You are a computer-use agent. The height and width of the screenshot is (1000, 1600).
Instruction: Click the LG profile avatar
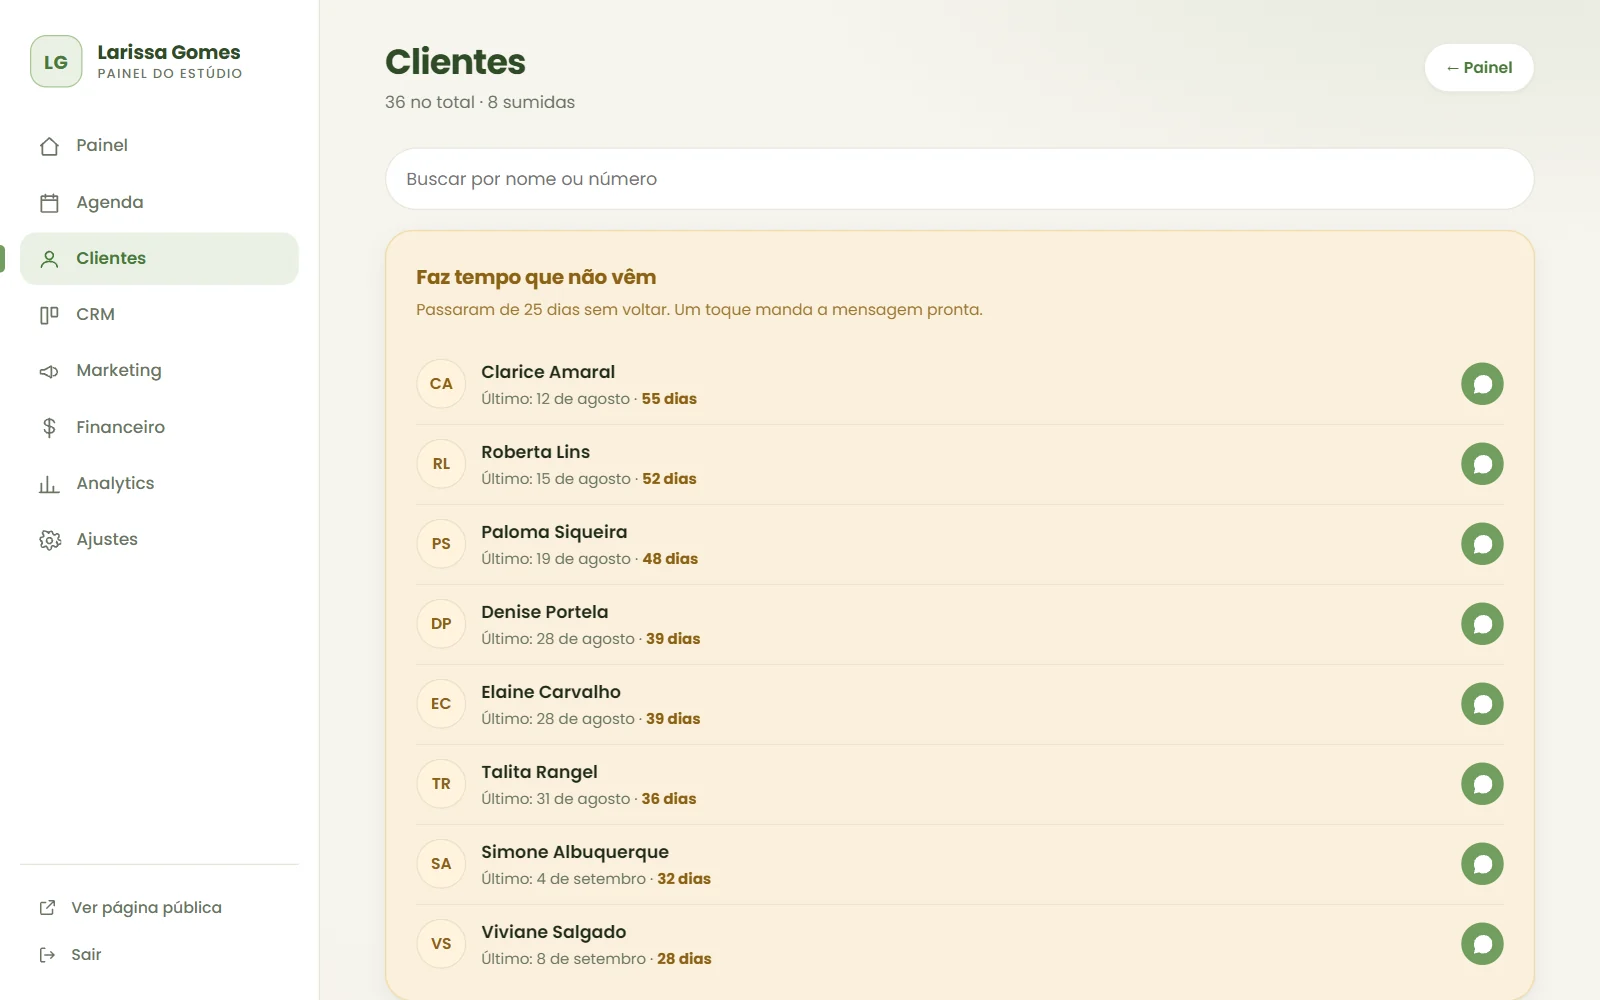(x=56, y=62)
